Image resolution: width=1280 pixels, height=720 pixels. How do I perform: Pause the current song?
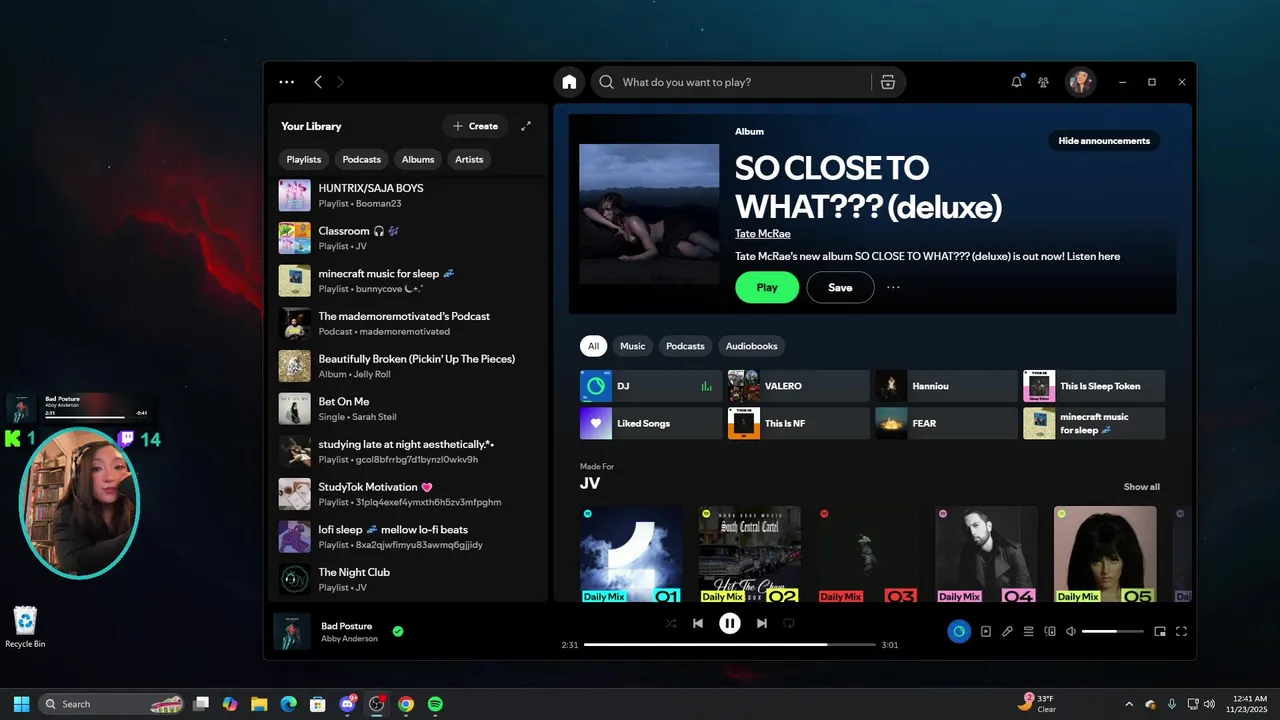click(730, 623)
